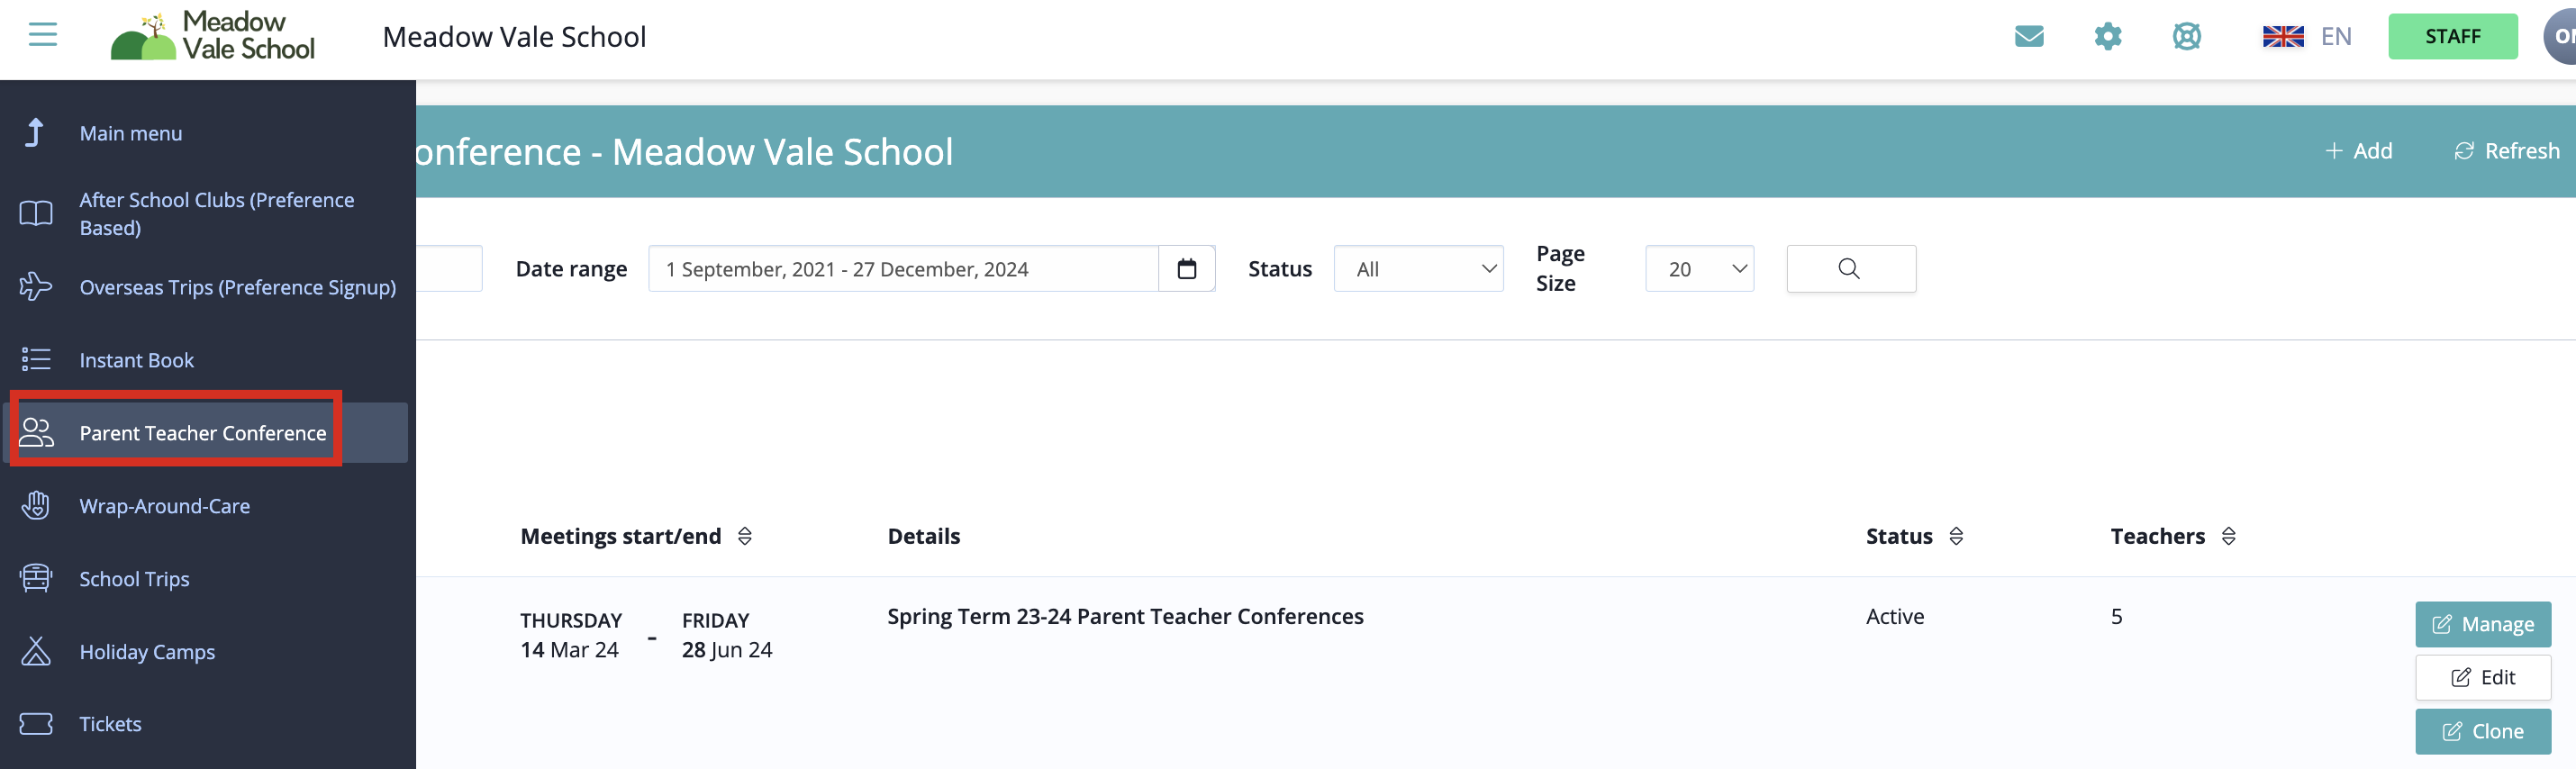Sort by Status column arrows
Viewport: 2576px width, 769px height.
[x=1956, y=537]
